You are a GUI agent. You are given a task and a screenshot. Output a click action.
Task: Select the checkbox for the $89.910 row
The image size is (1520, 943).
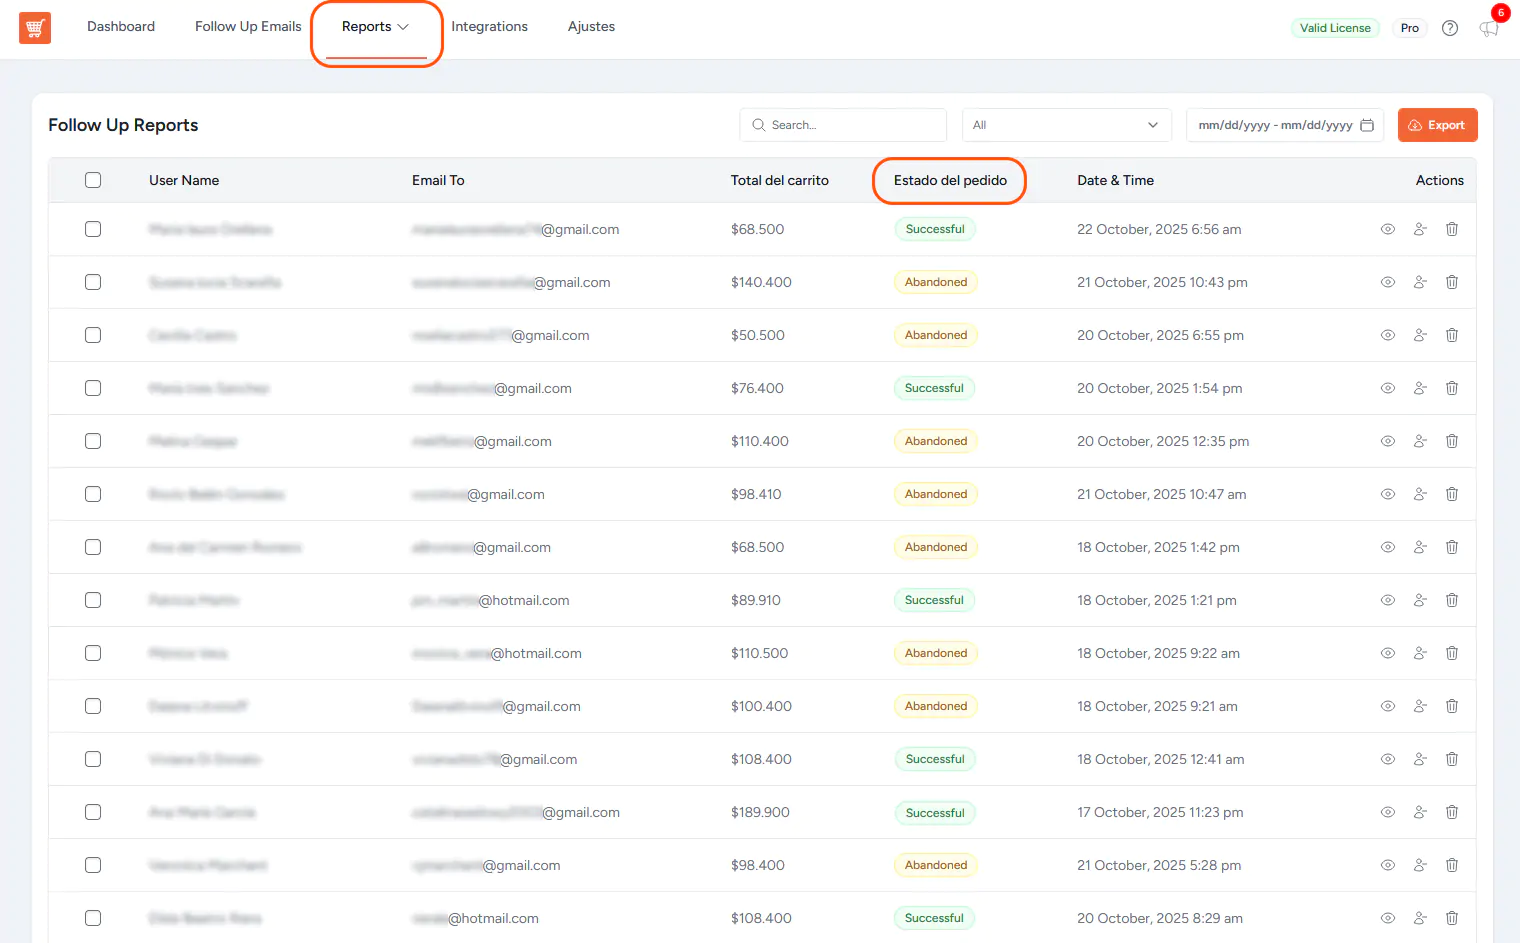pos(93,600)
